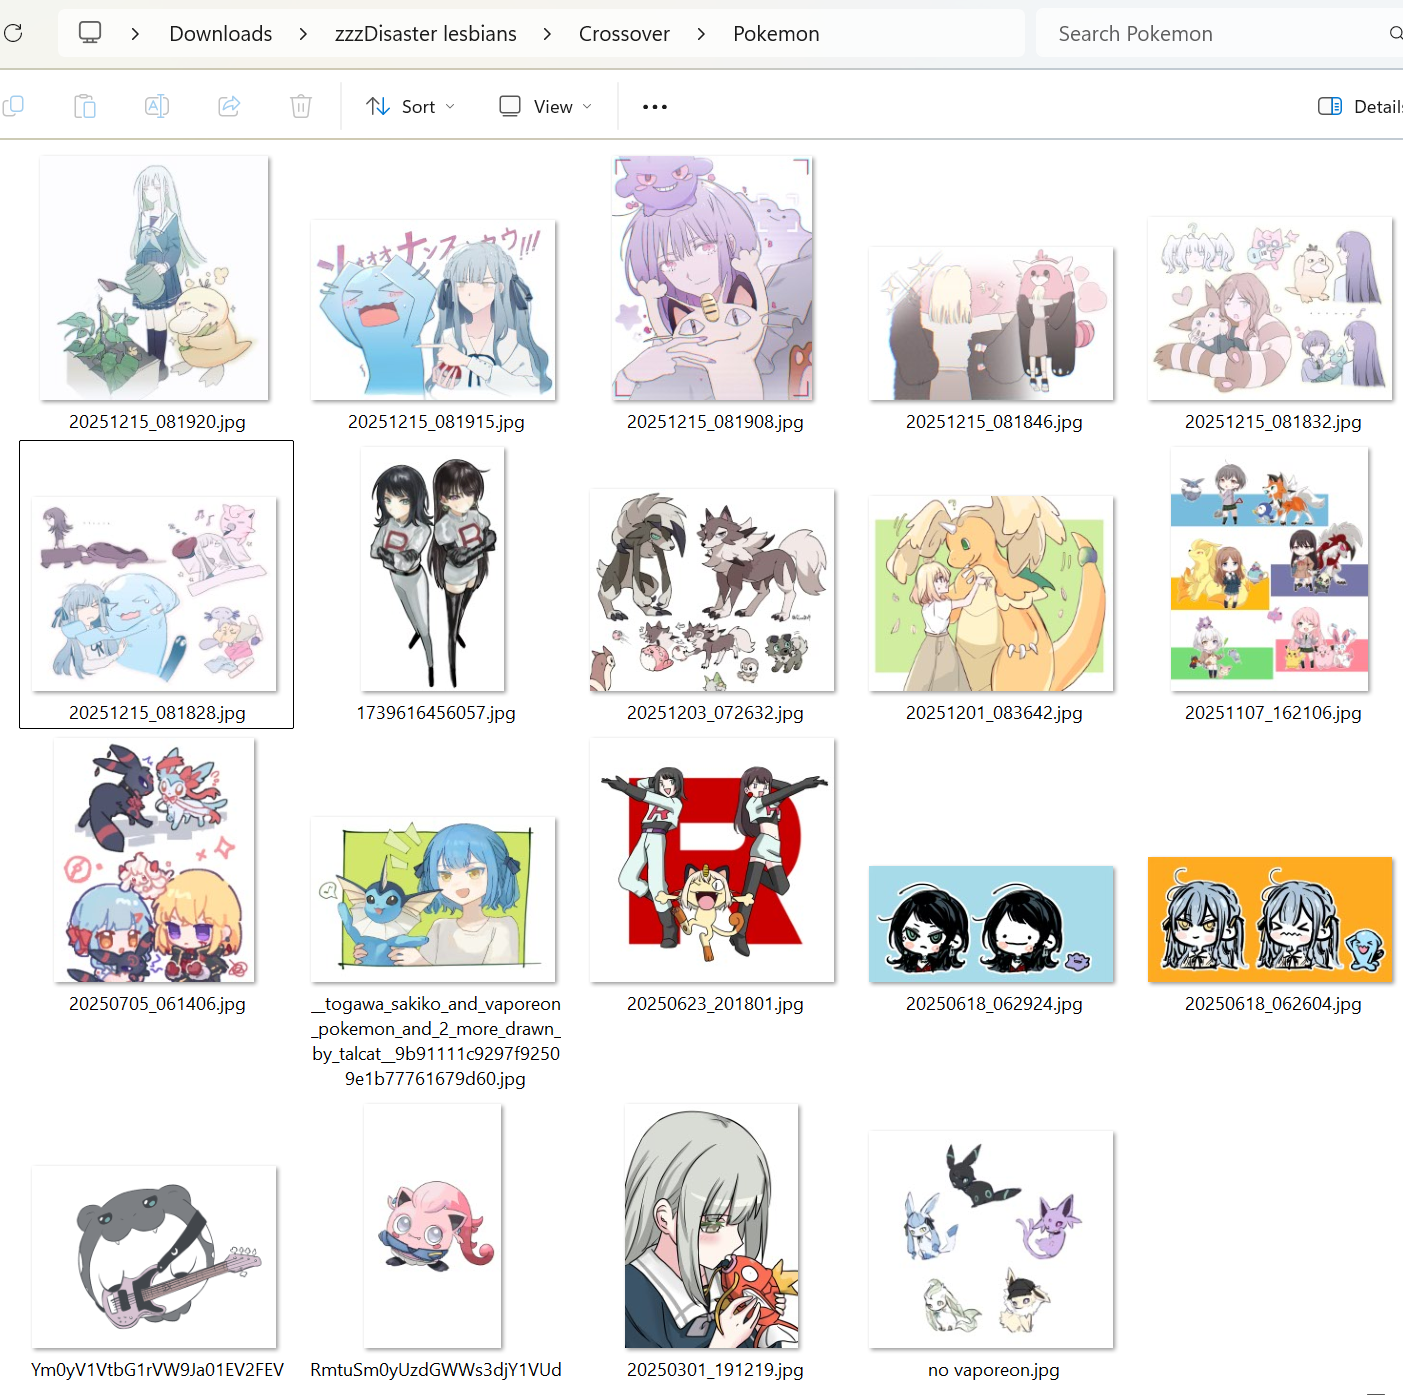1403x1395 pixels.
Task: Select the 20251215_081915.jpg thumbnail image
Action: 433,310
